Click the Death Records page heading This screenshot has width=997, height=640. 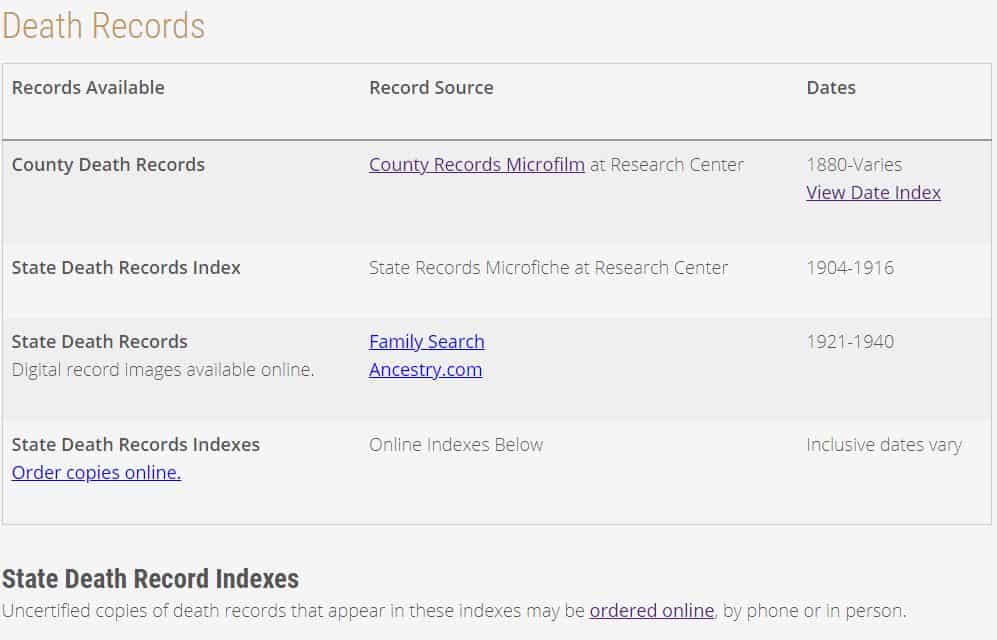click(x=102, y=27)
